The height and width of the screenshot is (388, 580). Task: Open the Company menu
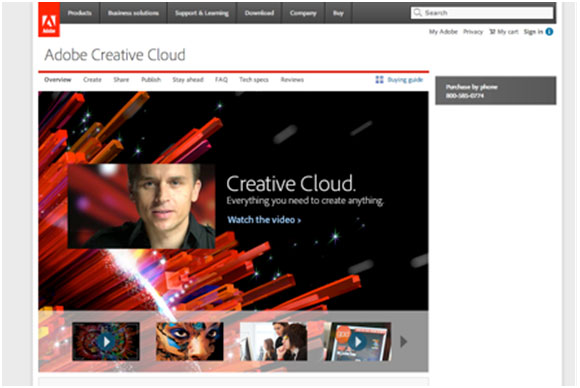coord(303,13)
